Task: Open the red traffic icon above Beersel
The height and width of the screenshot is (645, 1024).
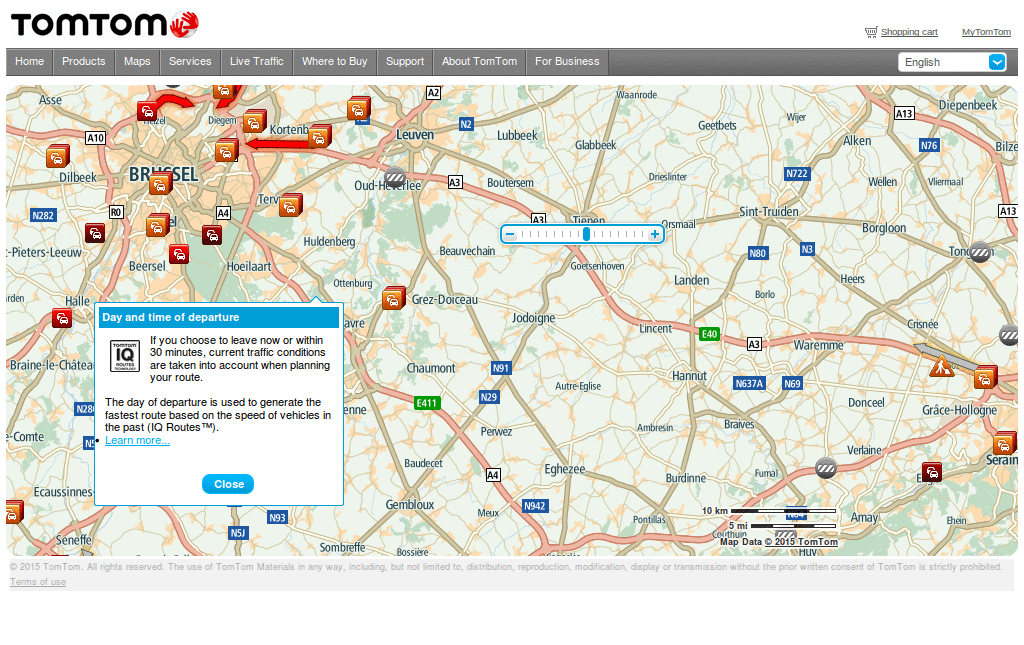Action: pos(178,254)
